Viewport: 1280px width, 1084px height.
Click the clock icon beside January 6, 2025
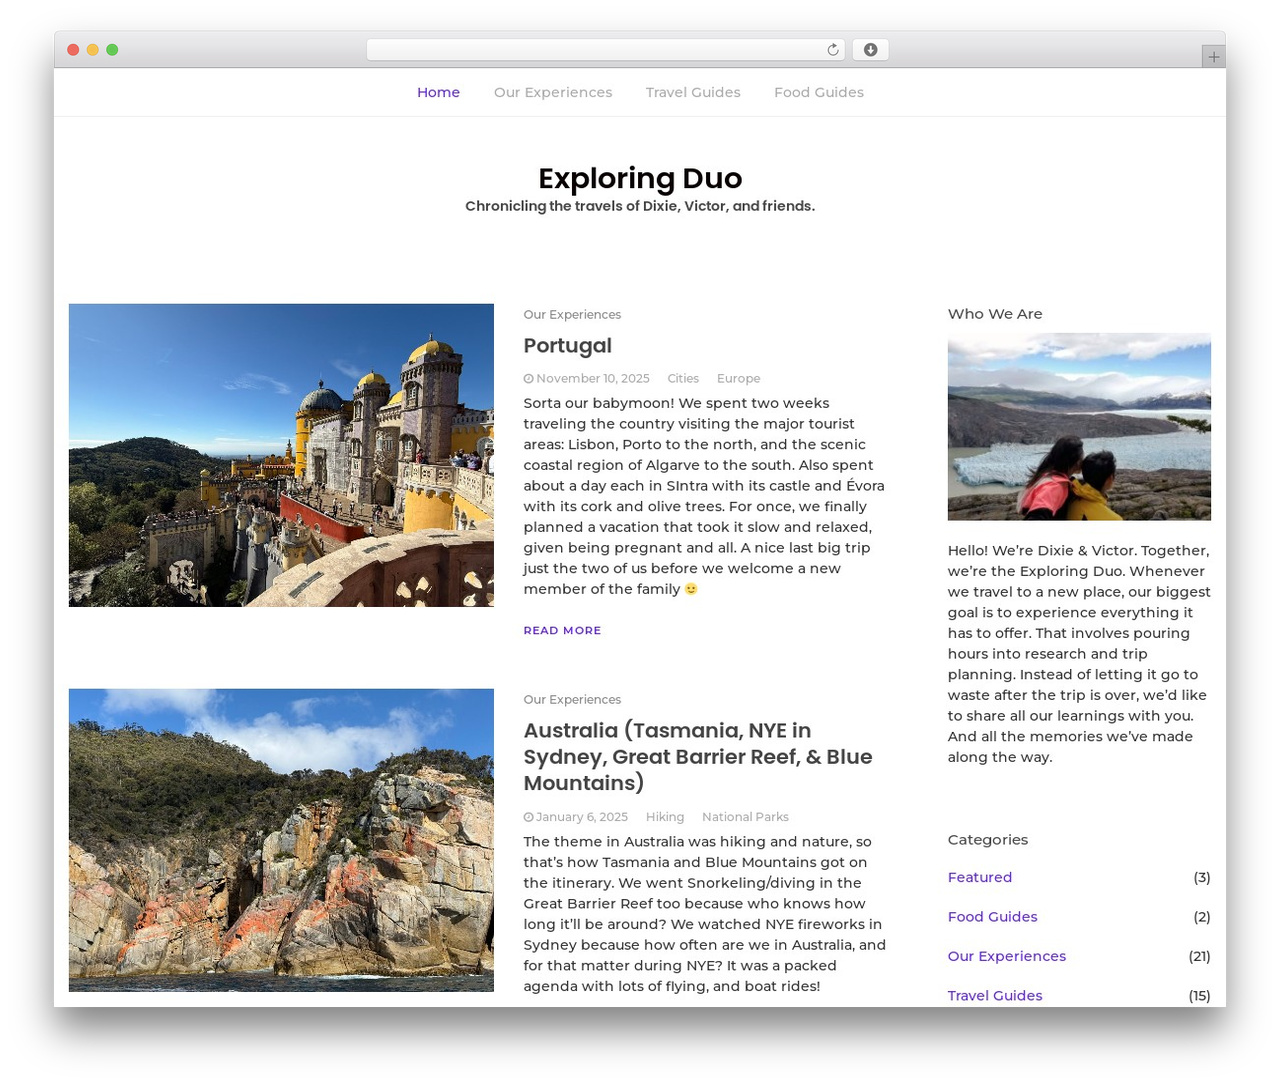click(x=528, y=817)
